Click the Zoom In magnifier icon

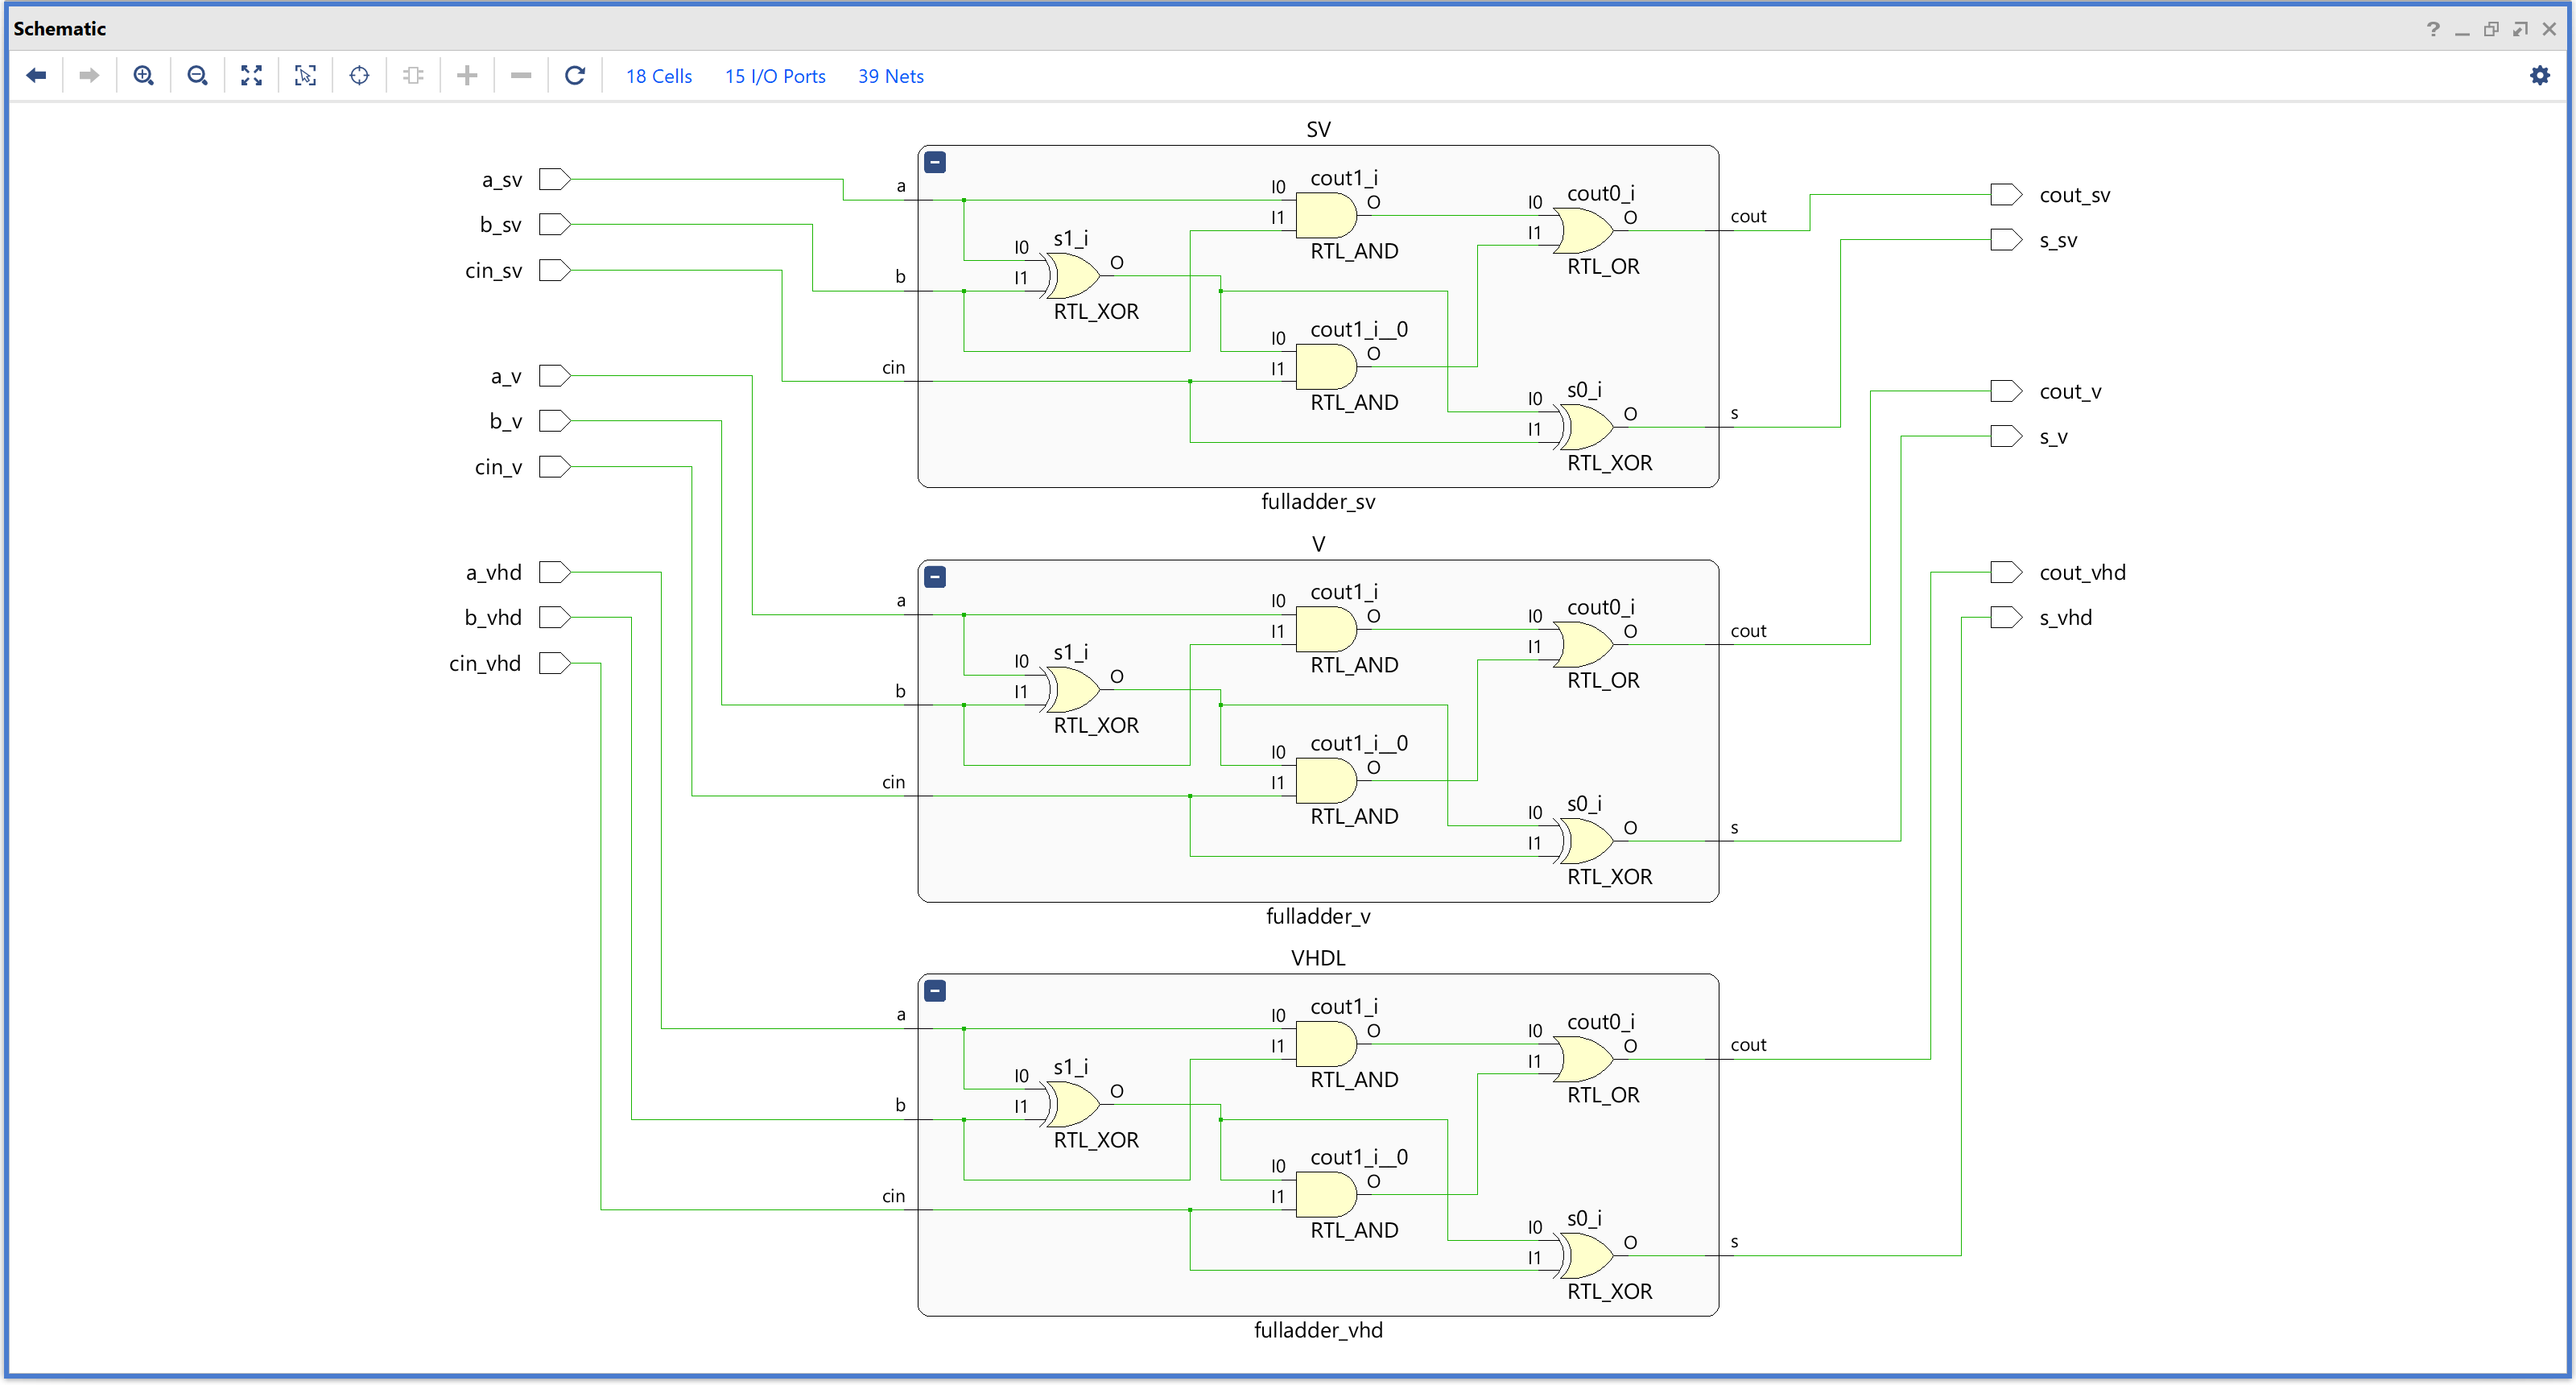143,76
